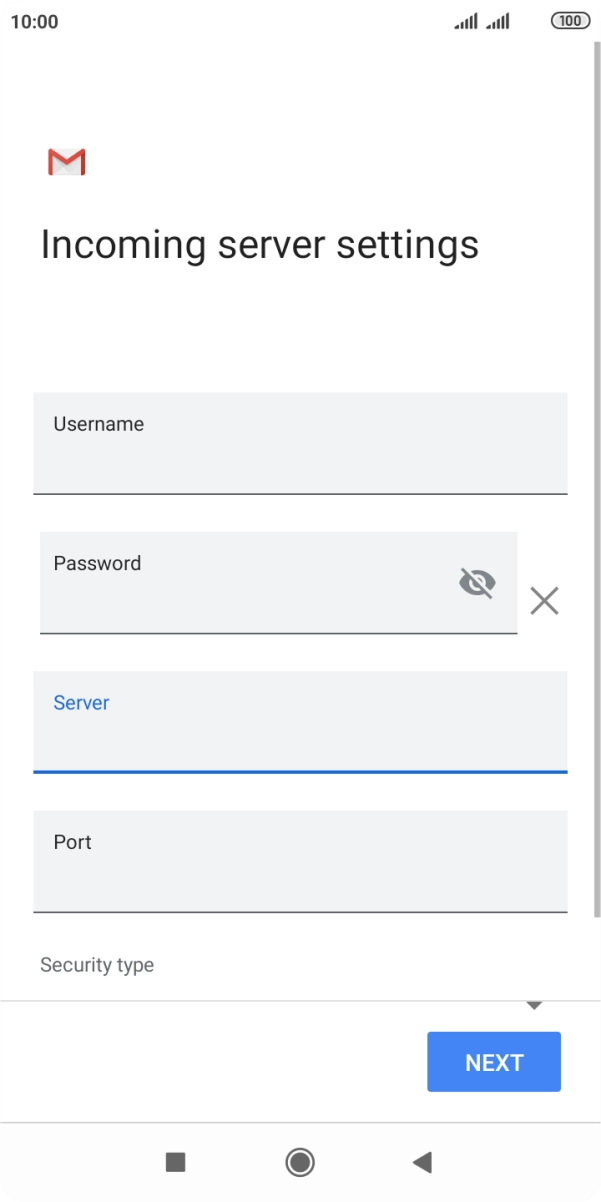601x1202 pixels.
Task: Tap the Recents square navigation icon
Action: pos(175,1162)
